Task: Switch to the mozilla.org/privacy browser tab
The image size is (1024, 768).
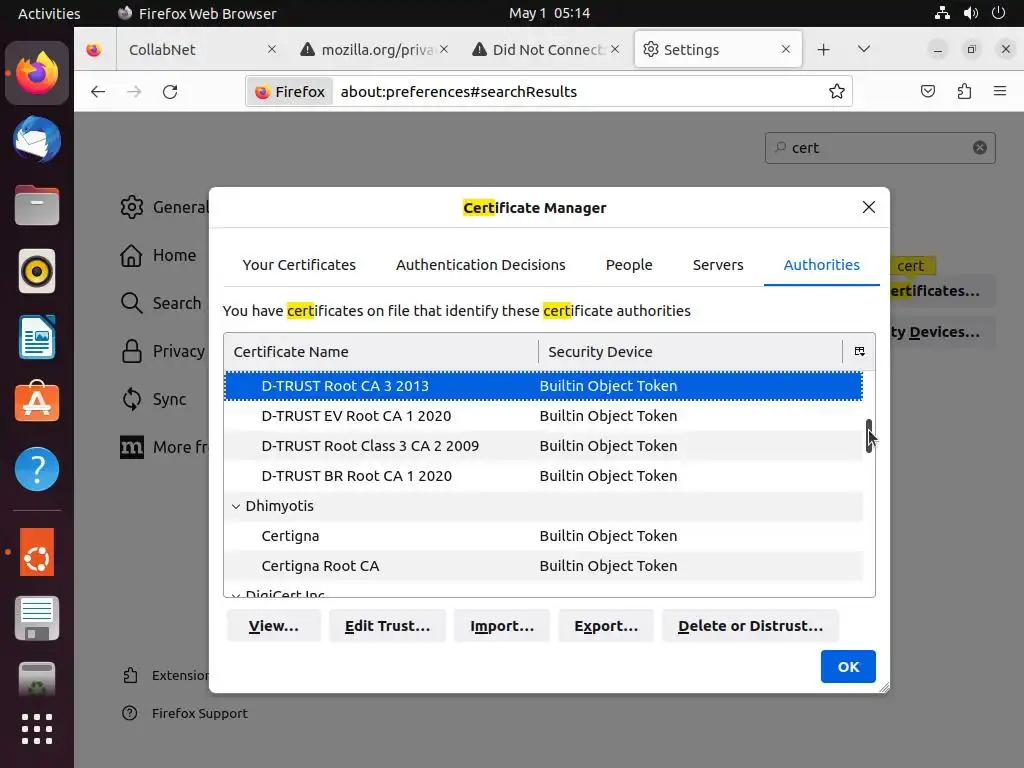Action: point(374,50)
